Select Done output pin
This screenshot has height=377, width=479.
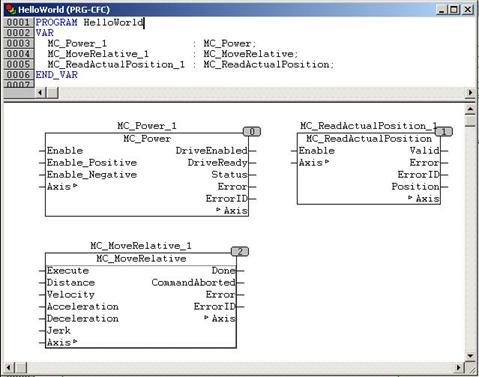coord(224,271)
